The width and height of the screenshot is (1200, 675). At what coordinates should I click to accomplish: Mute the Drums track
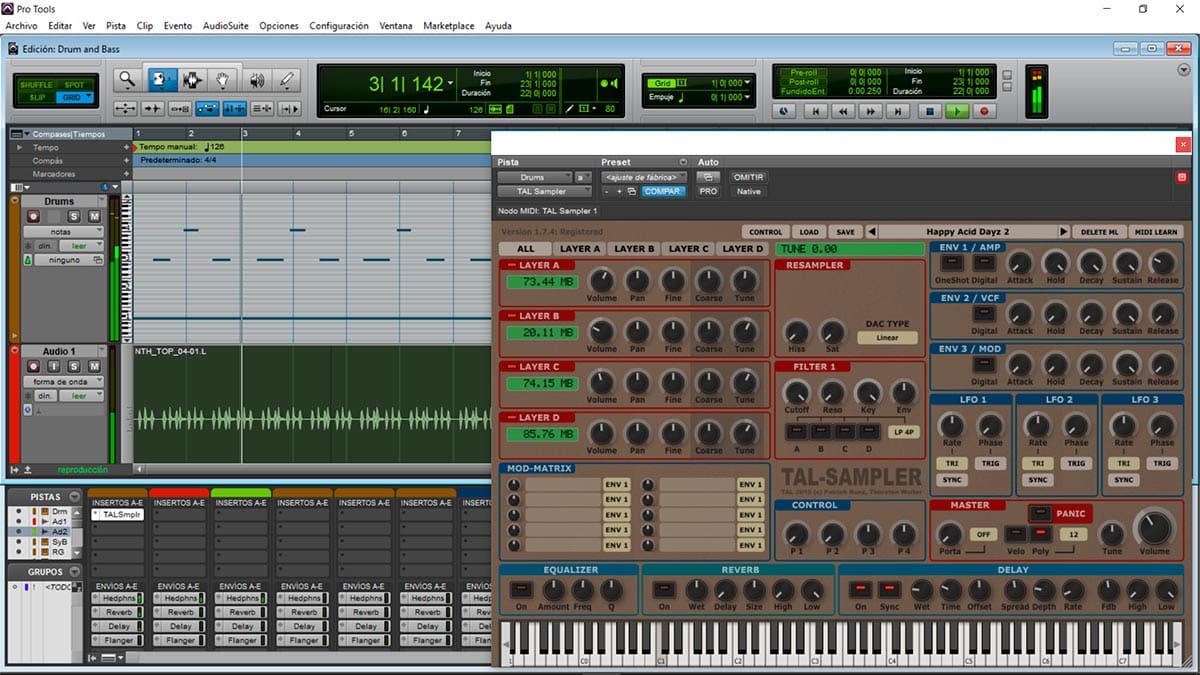coord(94,216)
